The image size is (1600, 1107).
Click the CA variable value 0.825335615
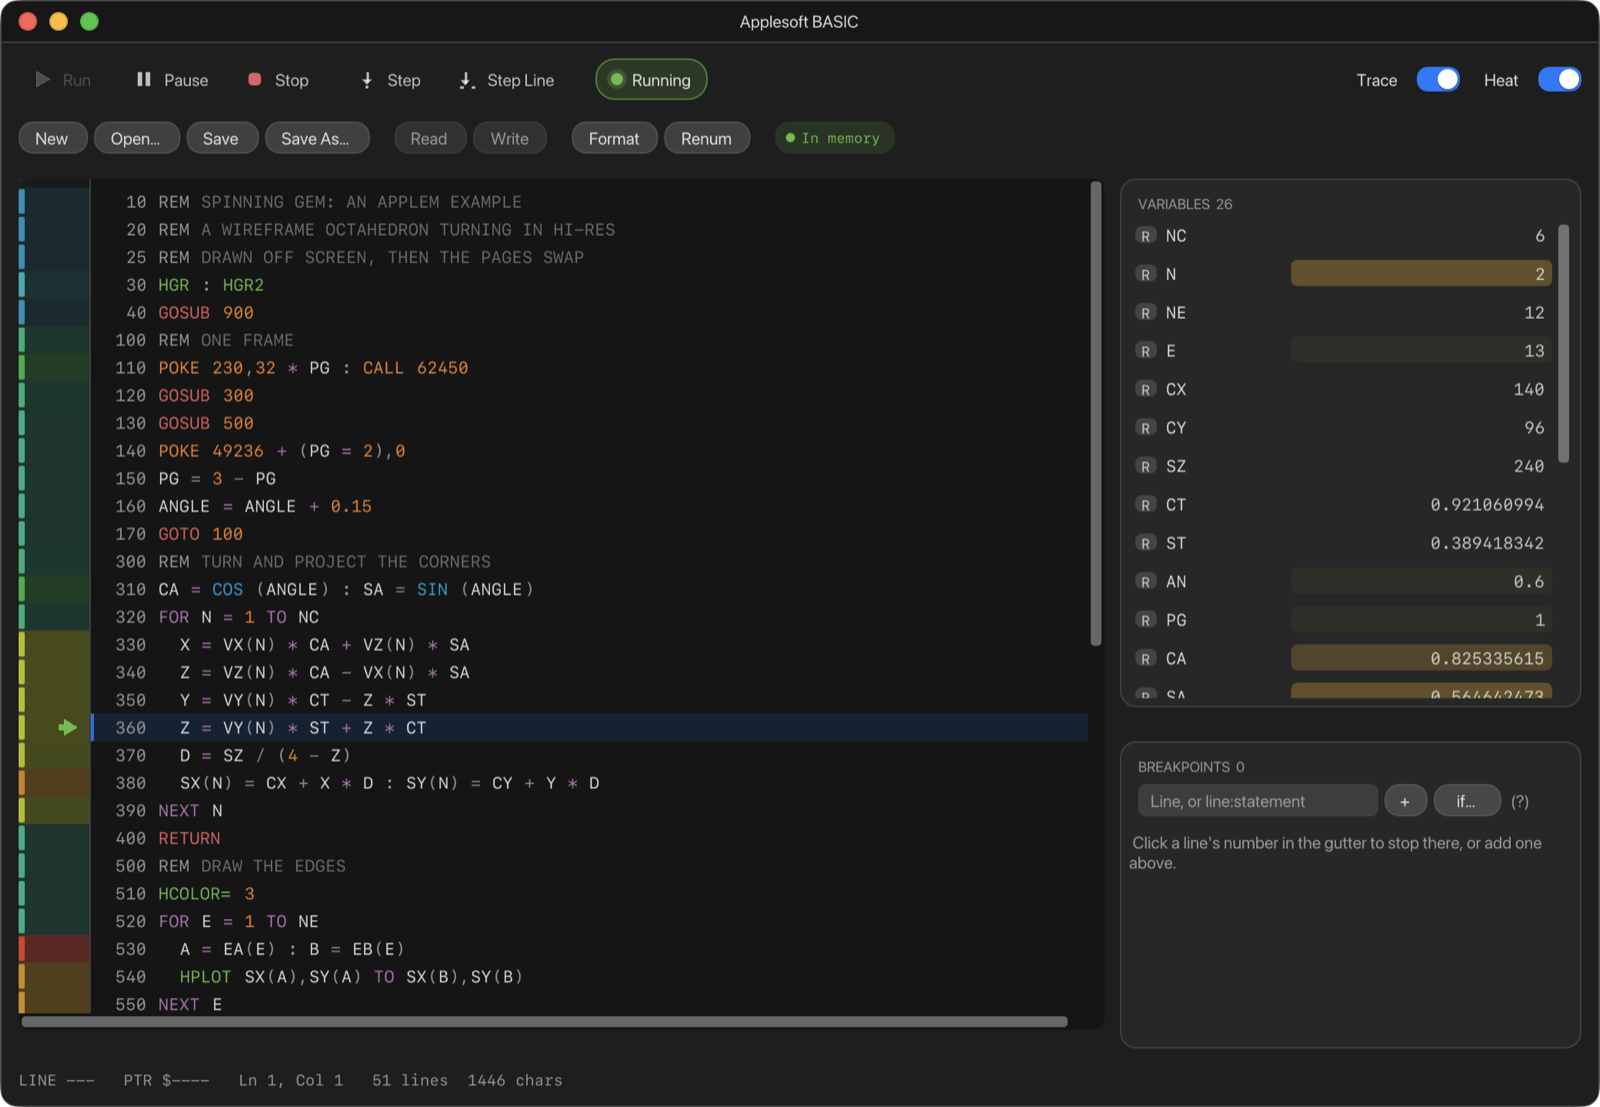1487,658
